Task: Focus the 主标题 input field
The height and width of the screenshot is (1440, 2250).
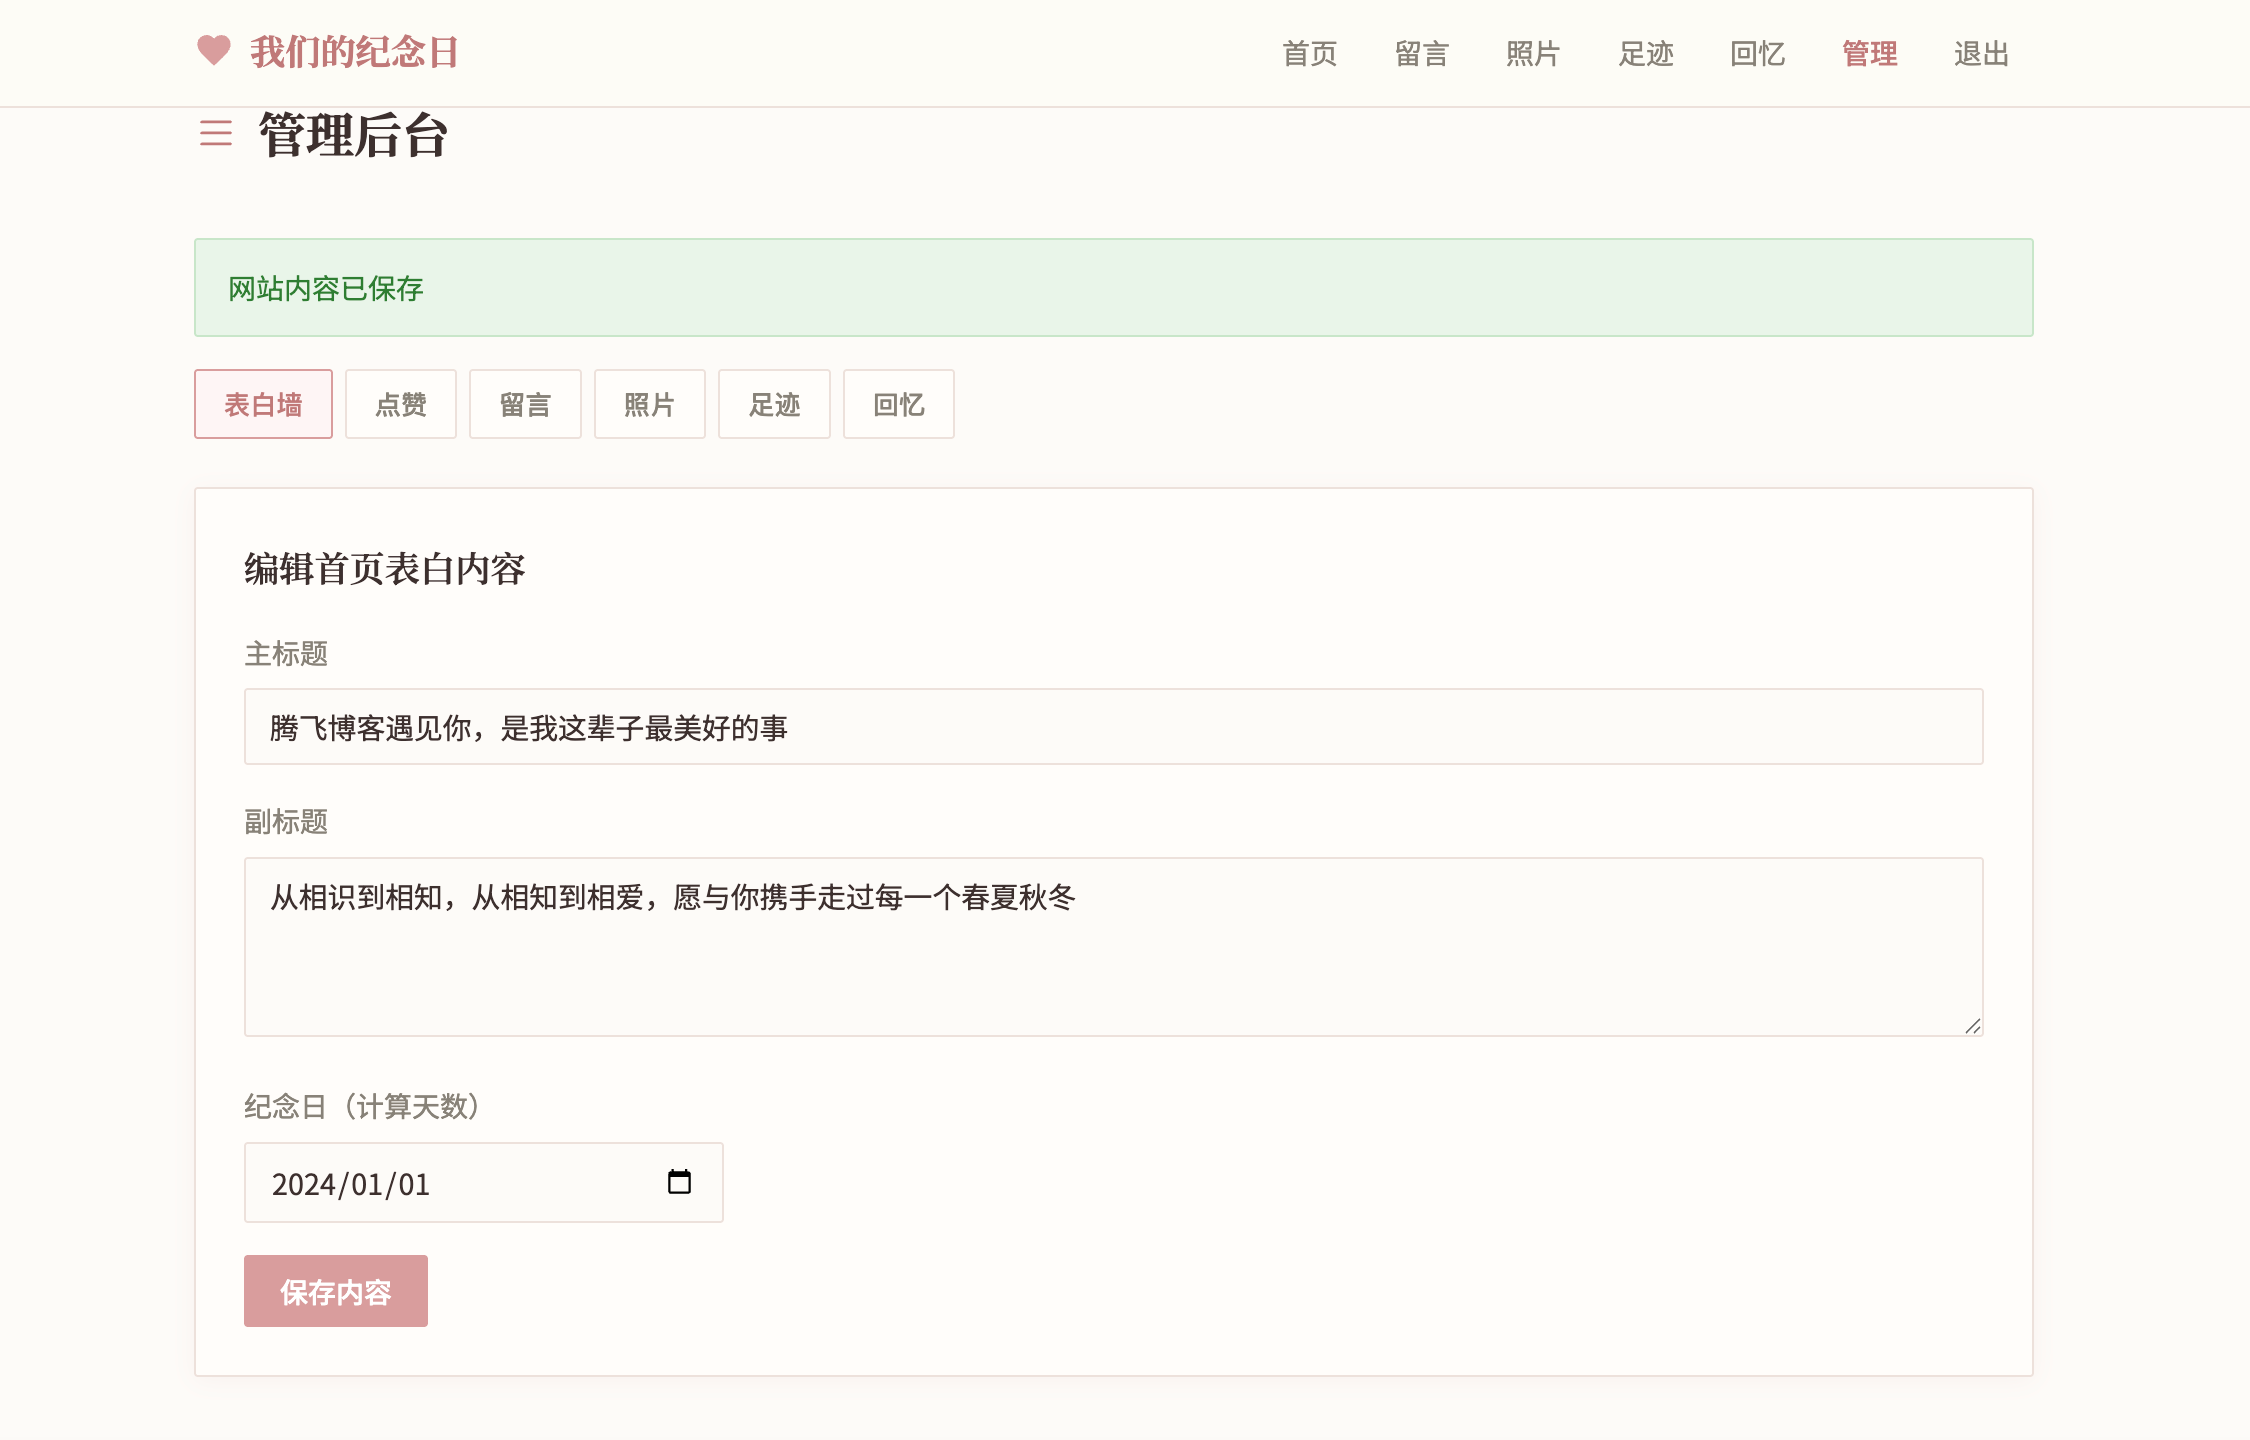Action: coord(1114,727)
